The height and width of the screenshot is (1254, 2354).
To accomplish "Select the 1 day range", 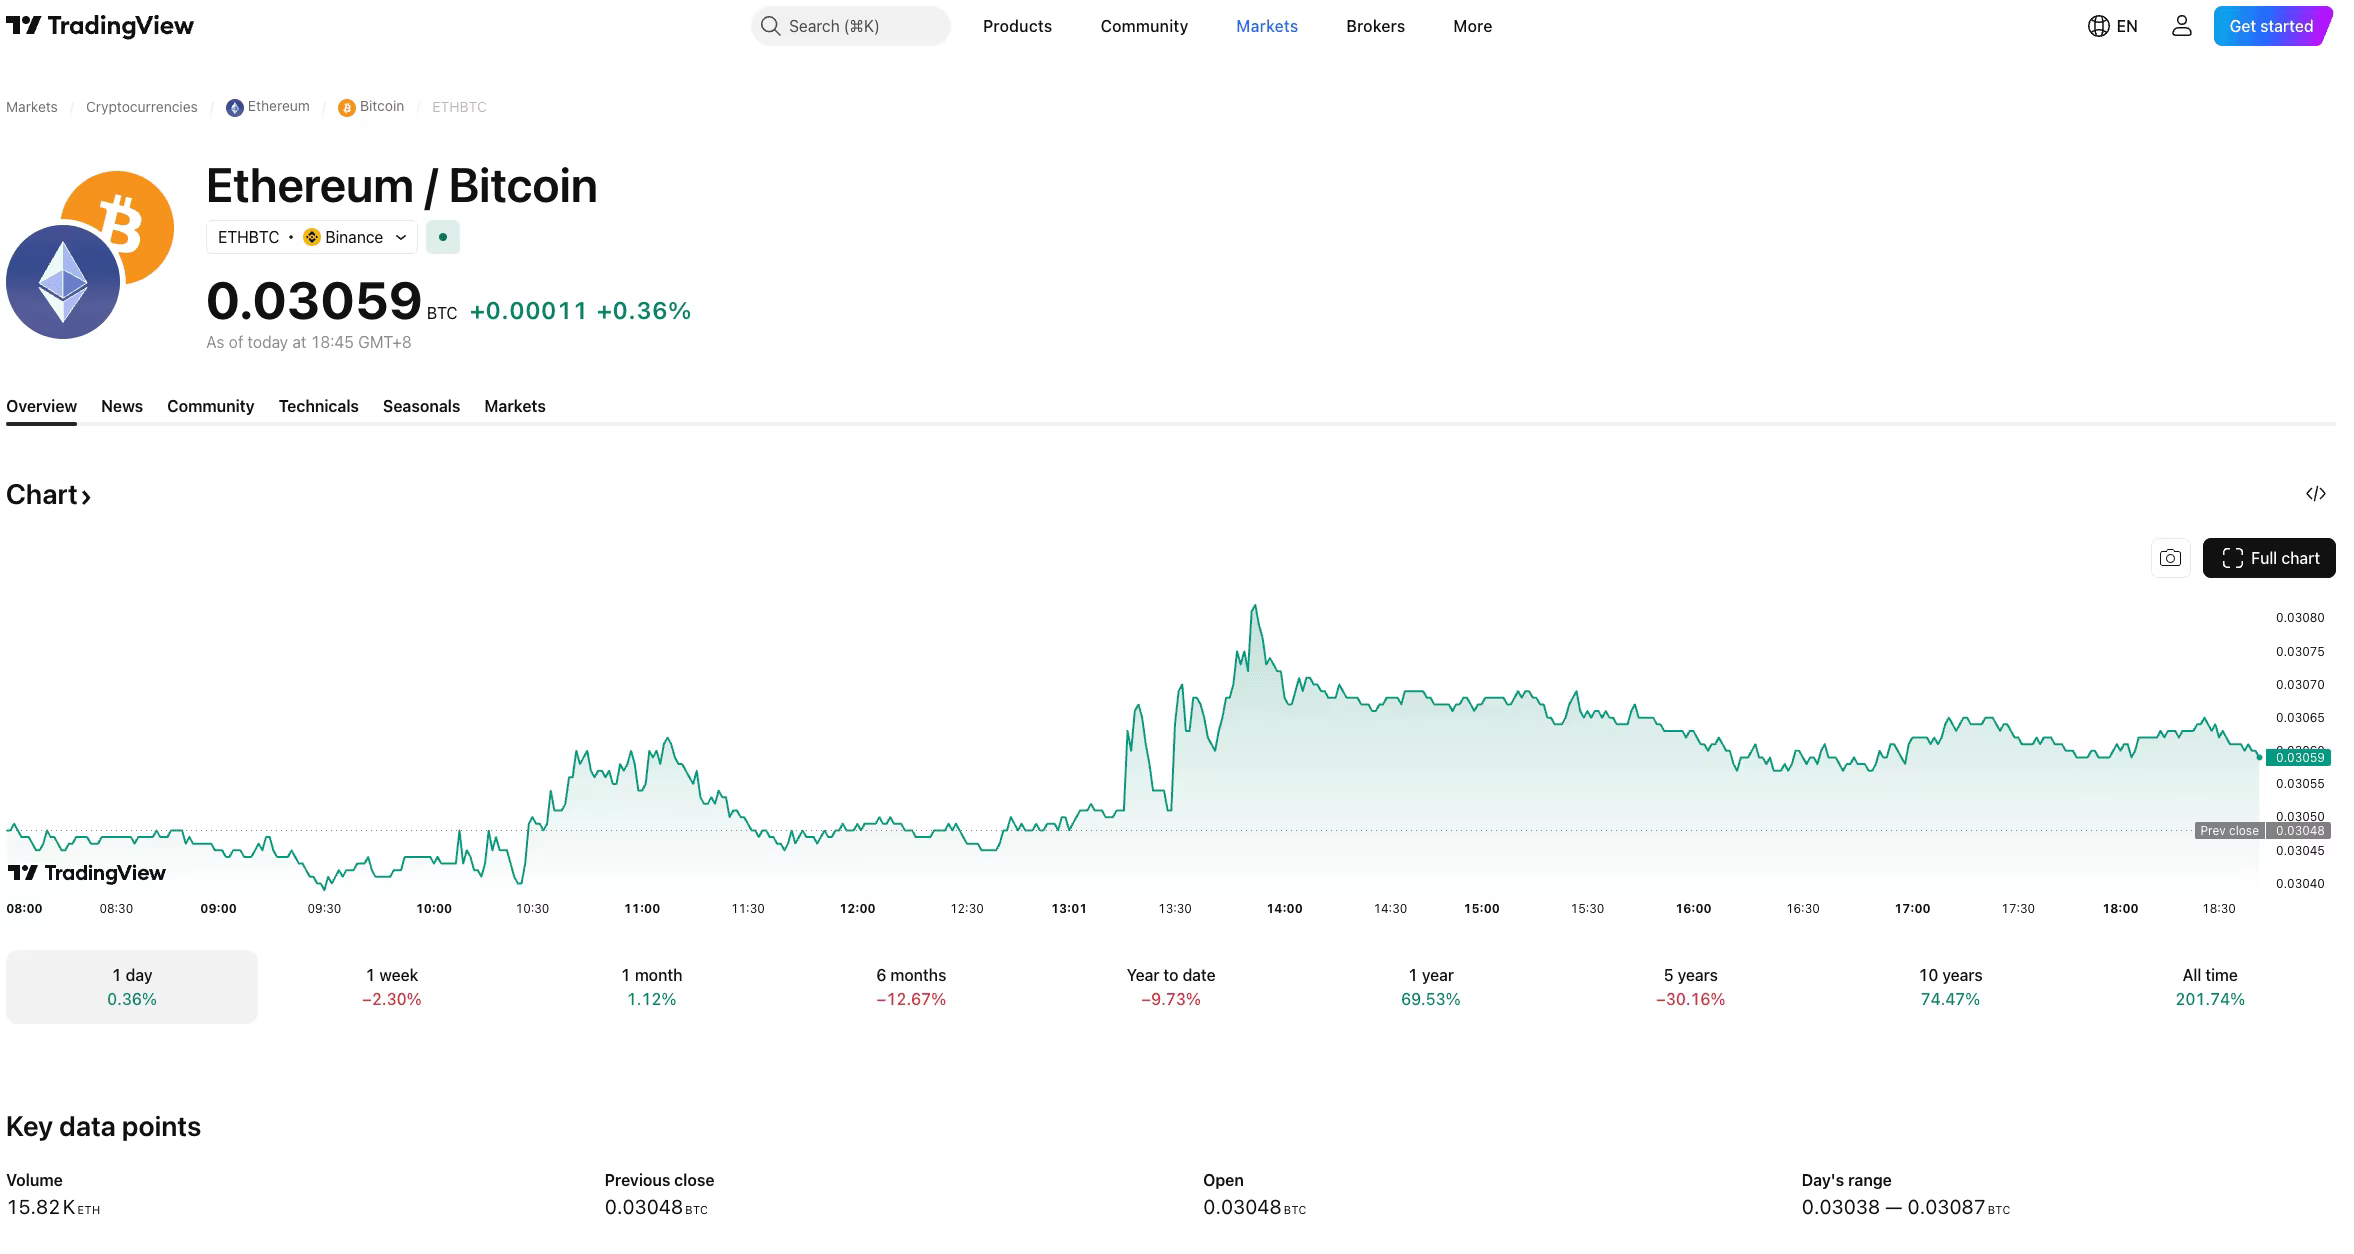I will [x=132, y=987].
